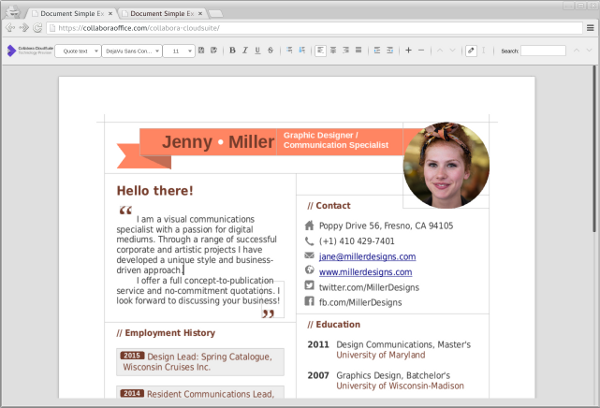Enable align left
The width and height of the screenshot is (600, 408).
click(321, 50)
